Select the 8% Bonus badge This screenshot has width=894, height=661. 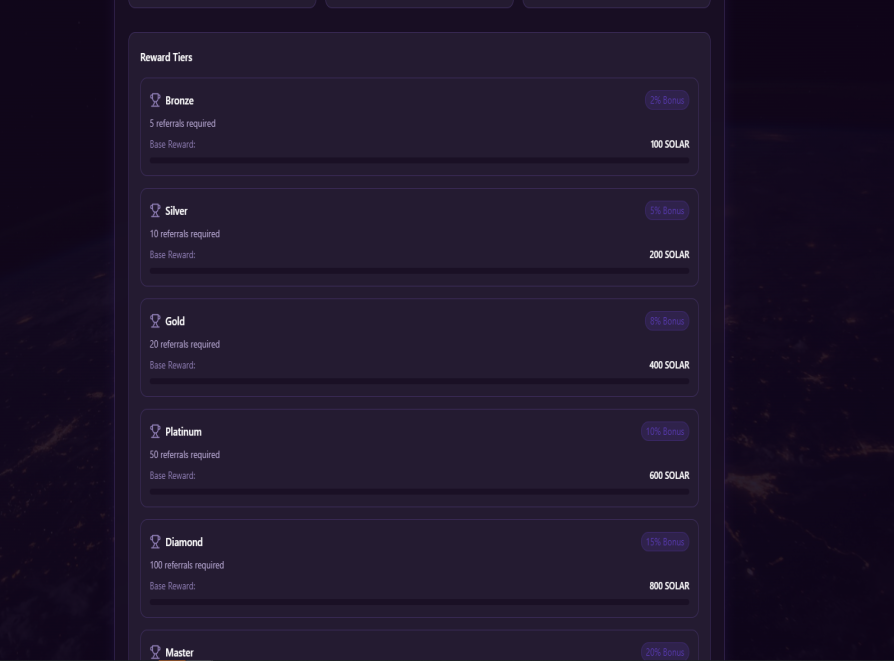(667, 321)
